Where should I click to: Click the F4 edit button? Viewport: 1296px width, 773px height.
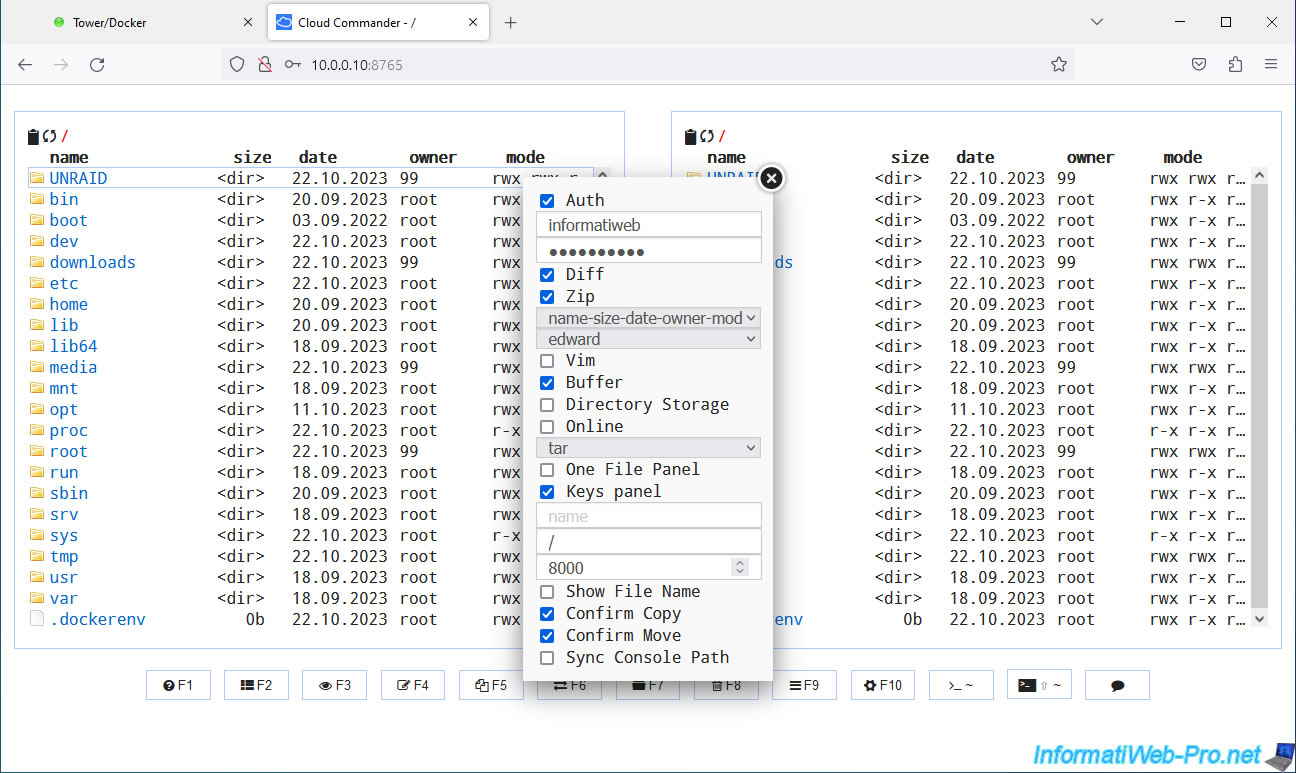click(x=412, y=685)
